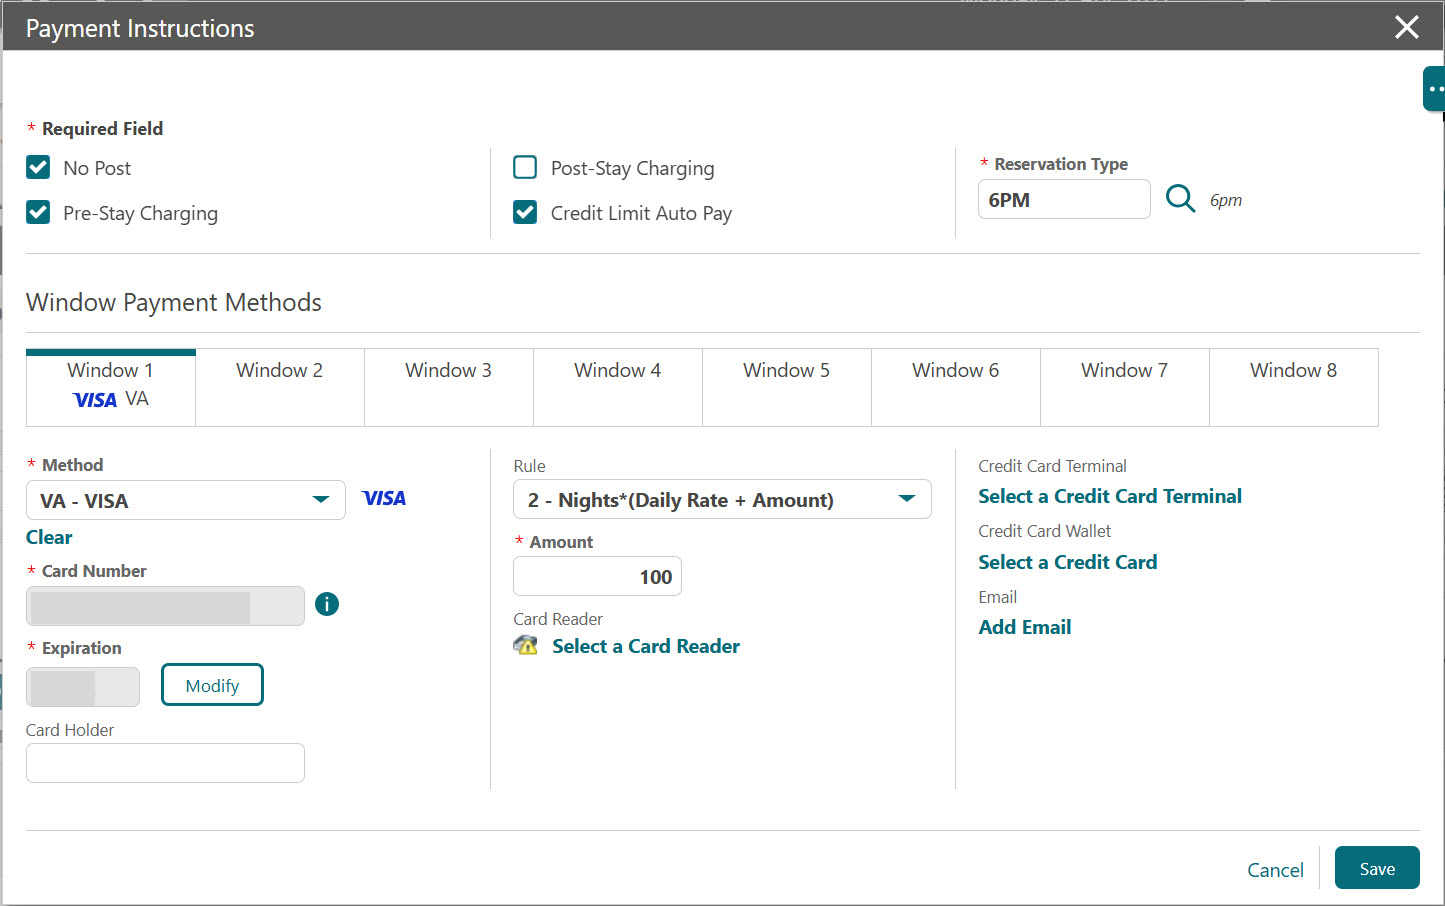Uncheck the No Post checkbox
The height and width of the screenshot is (906, 1445).
coord(37,167)
